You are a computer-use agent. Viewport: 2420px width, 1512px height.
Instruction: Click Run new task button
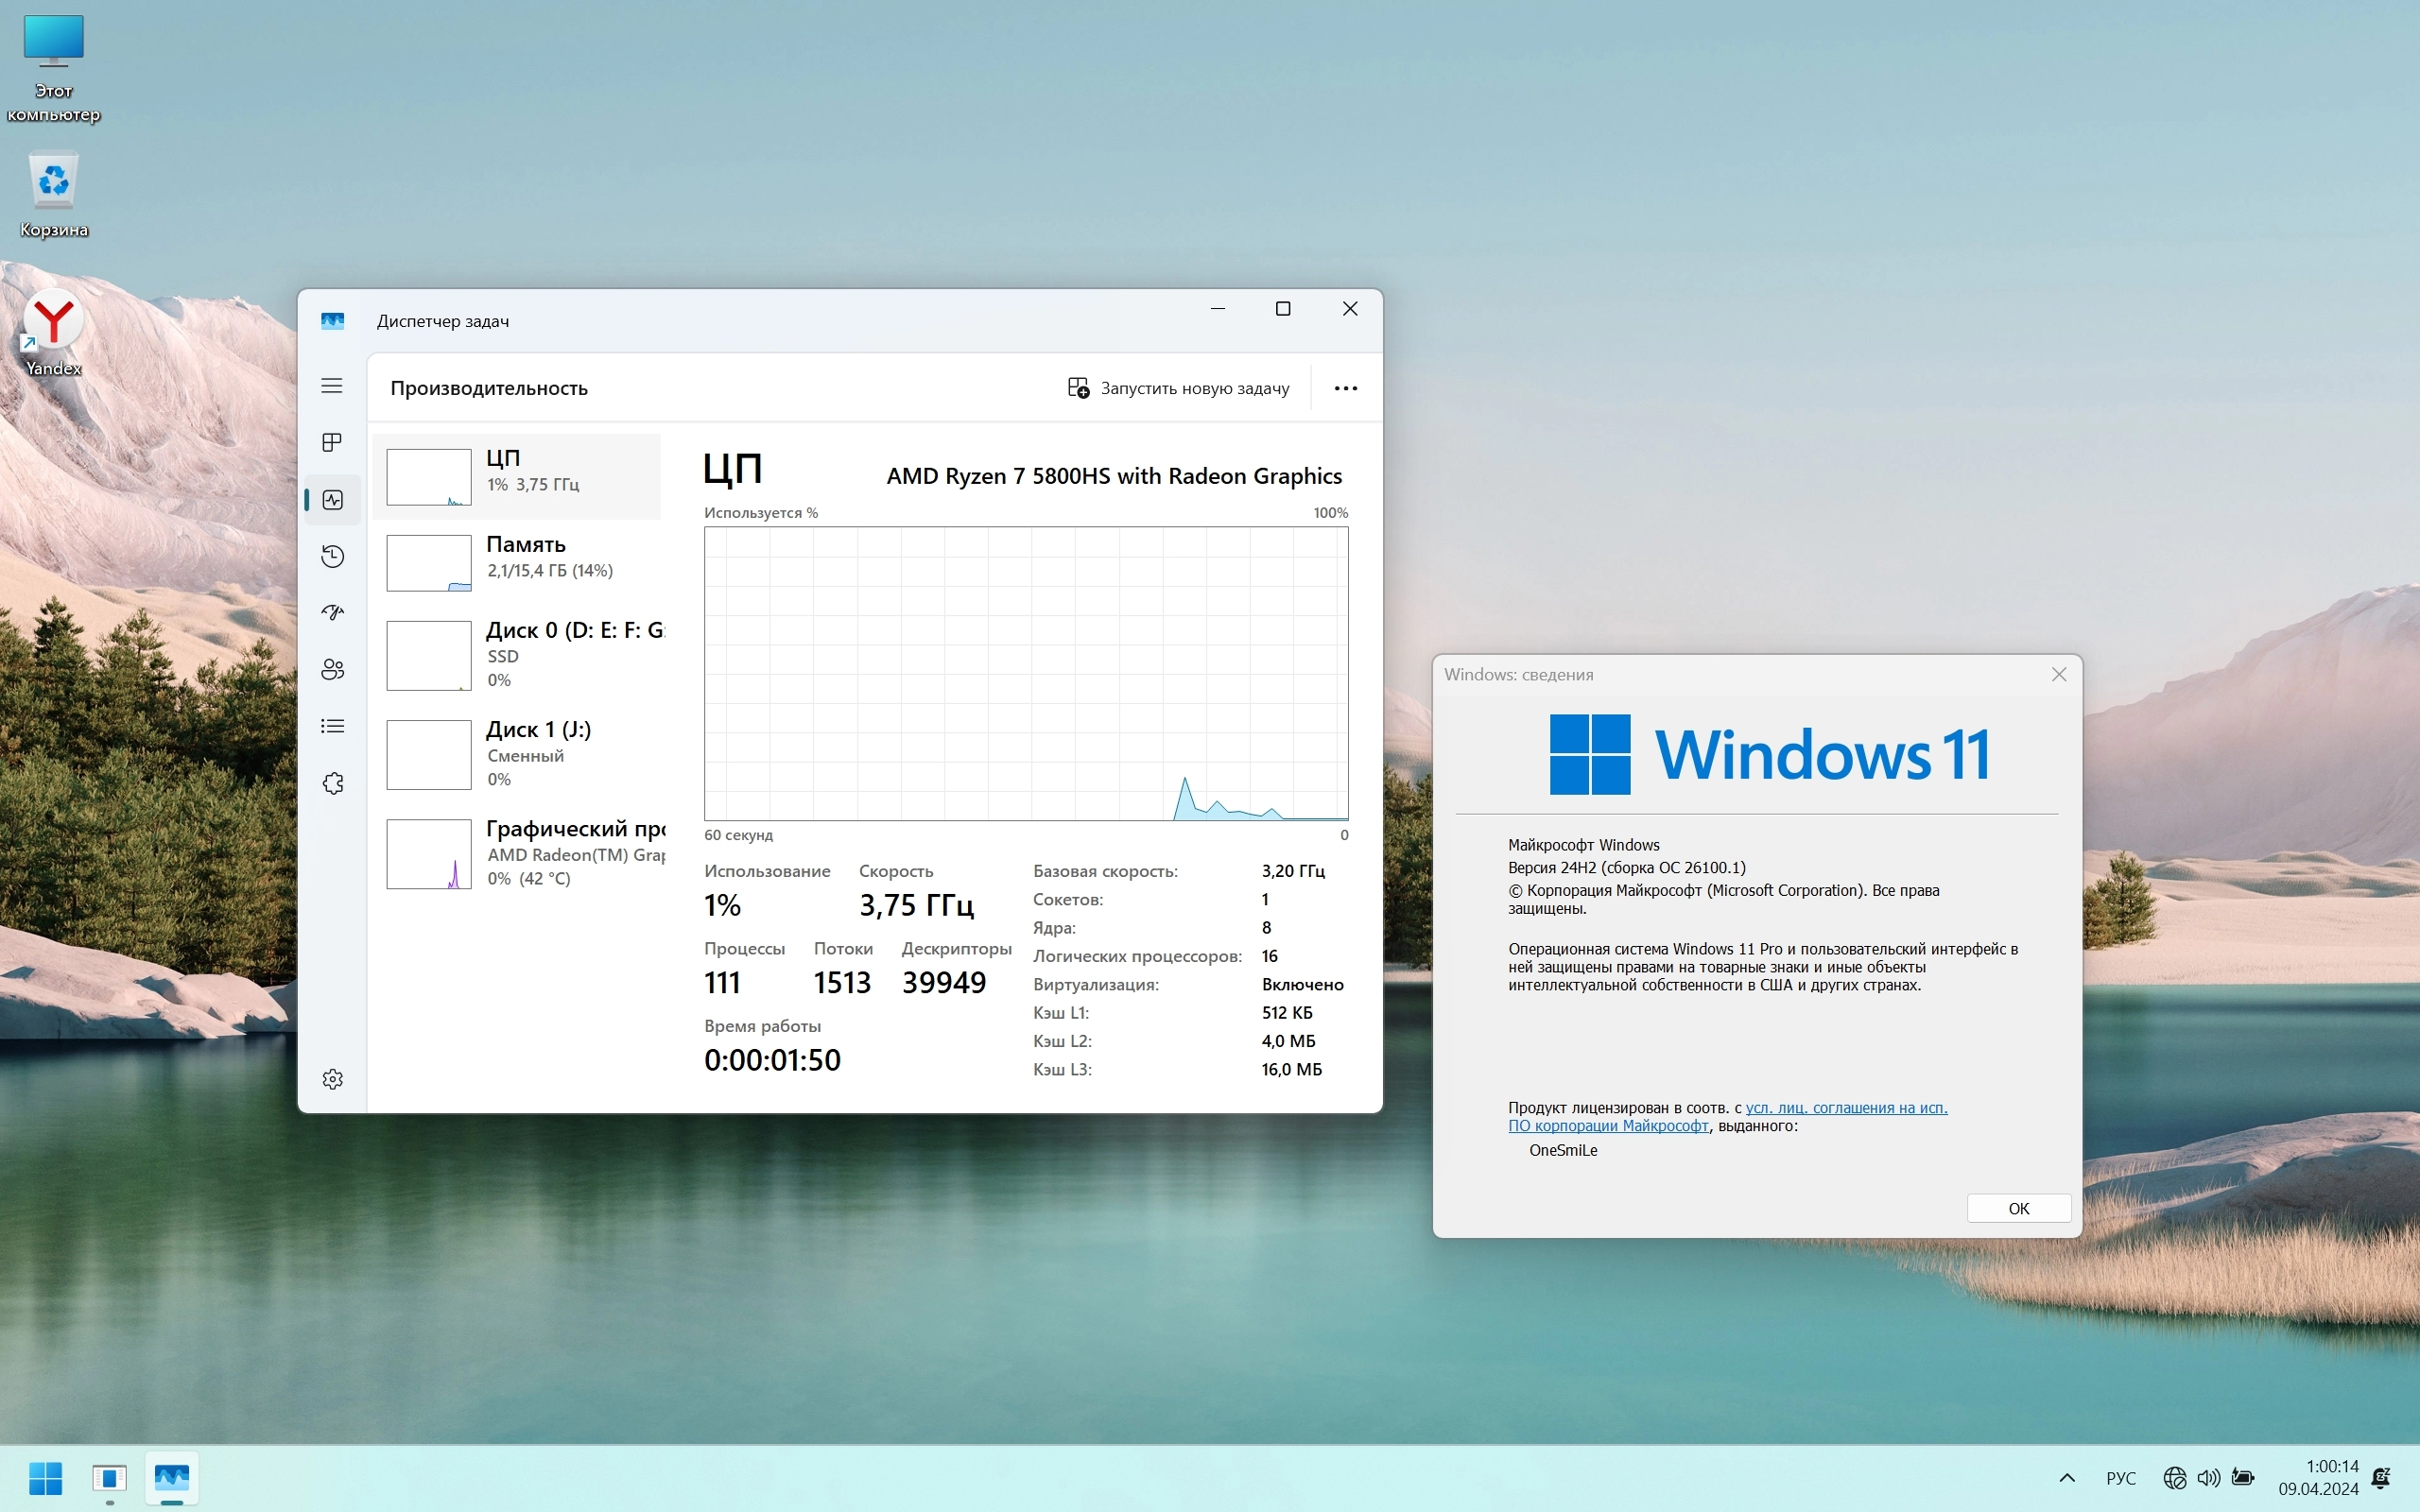tap(1178, 388)
